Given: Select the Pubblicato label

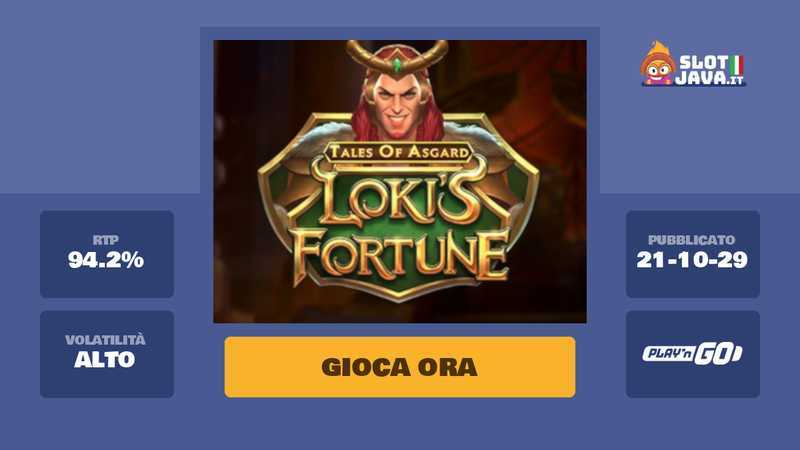Looking at the screenshot, I should click(x=692, y=240).
